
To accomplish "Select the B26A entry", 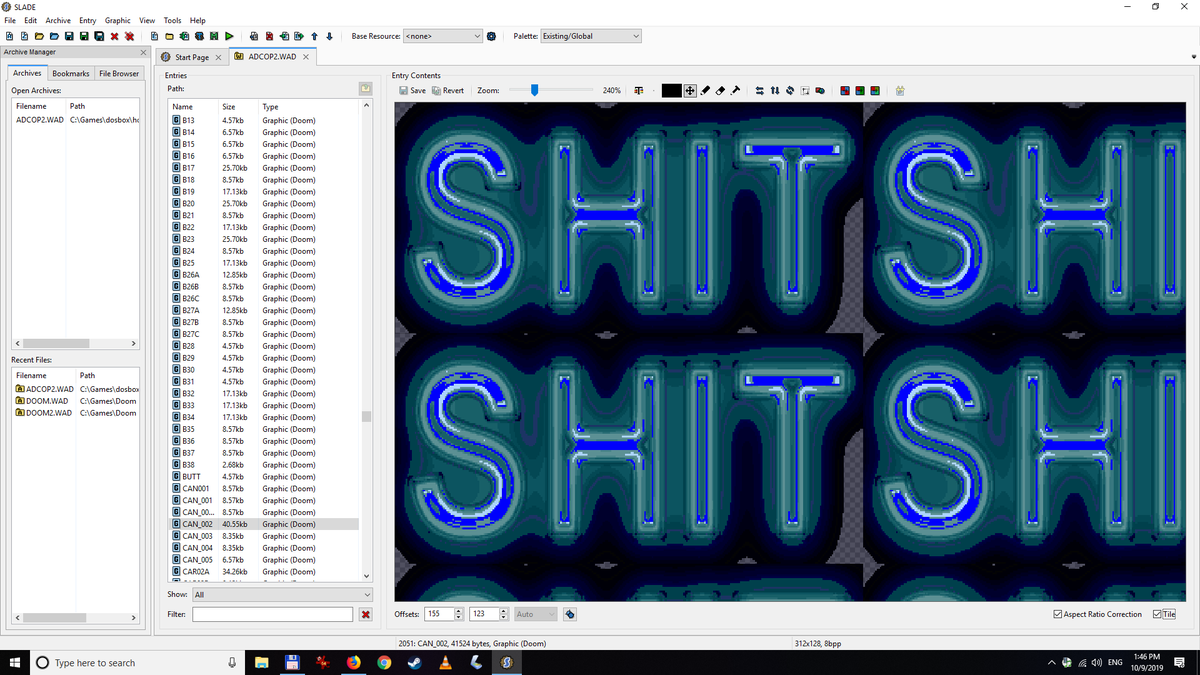I will pos(264,275).
